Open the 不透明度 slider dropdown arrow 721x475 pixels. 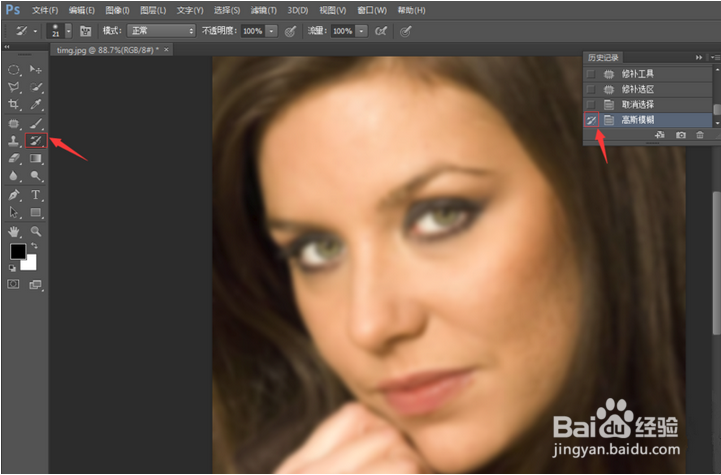point(271,31)
